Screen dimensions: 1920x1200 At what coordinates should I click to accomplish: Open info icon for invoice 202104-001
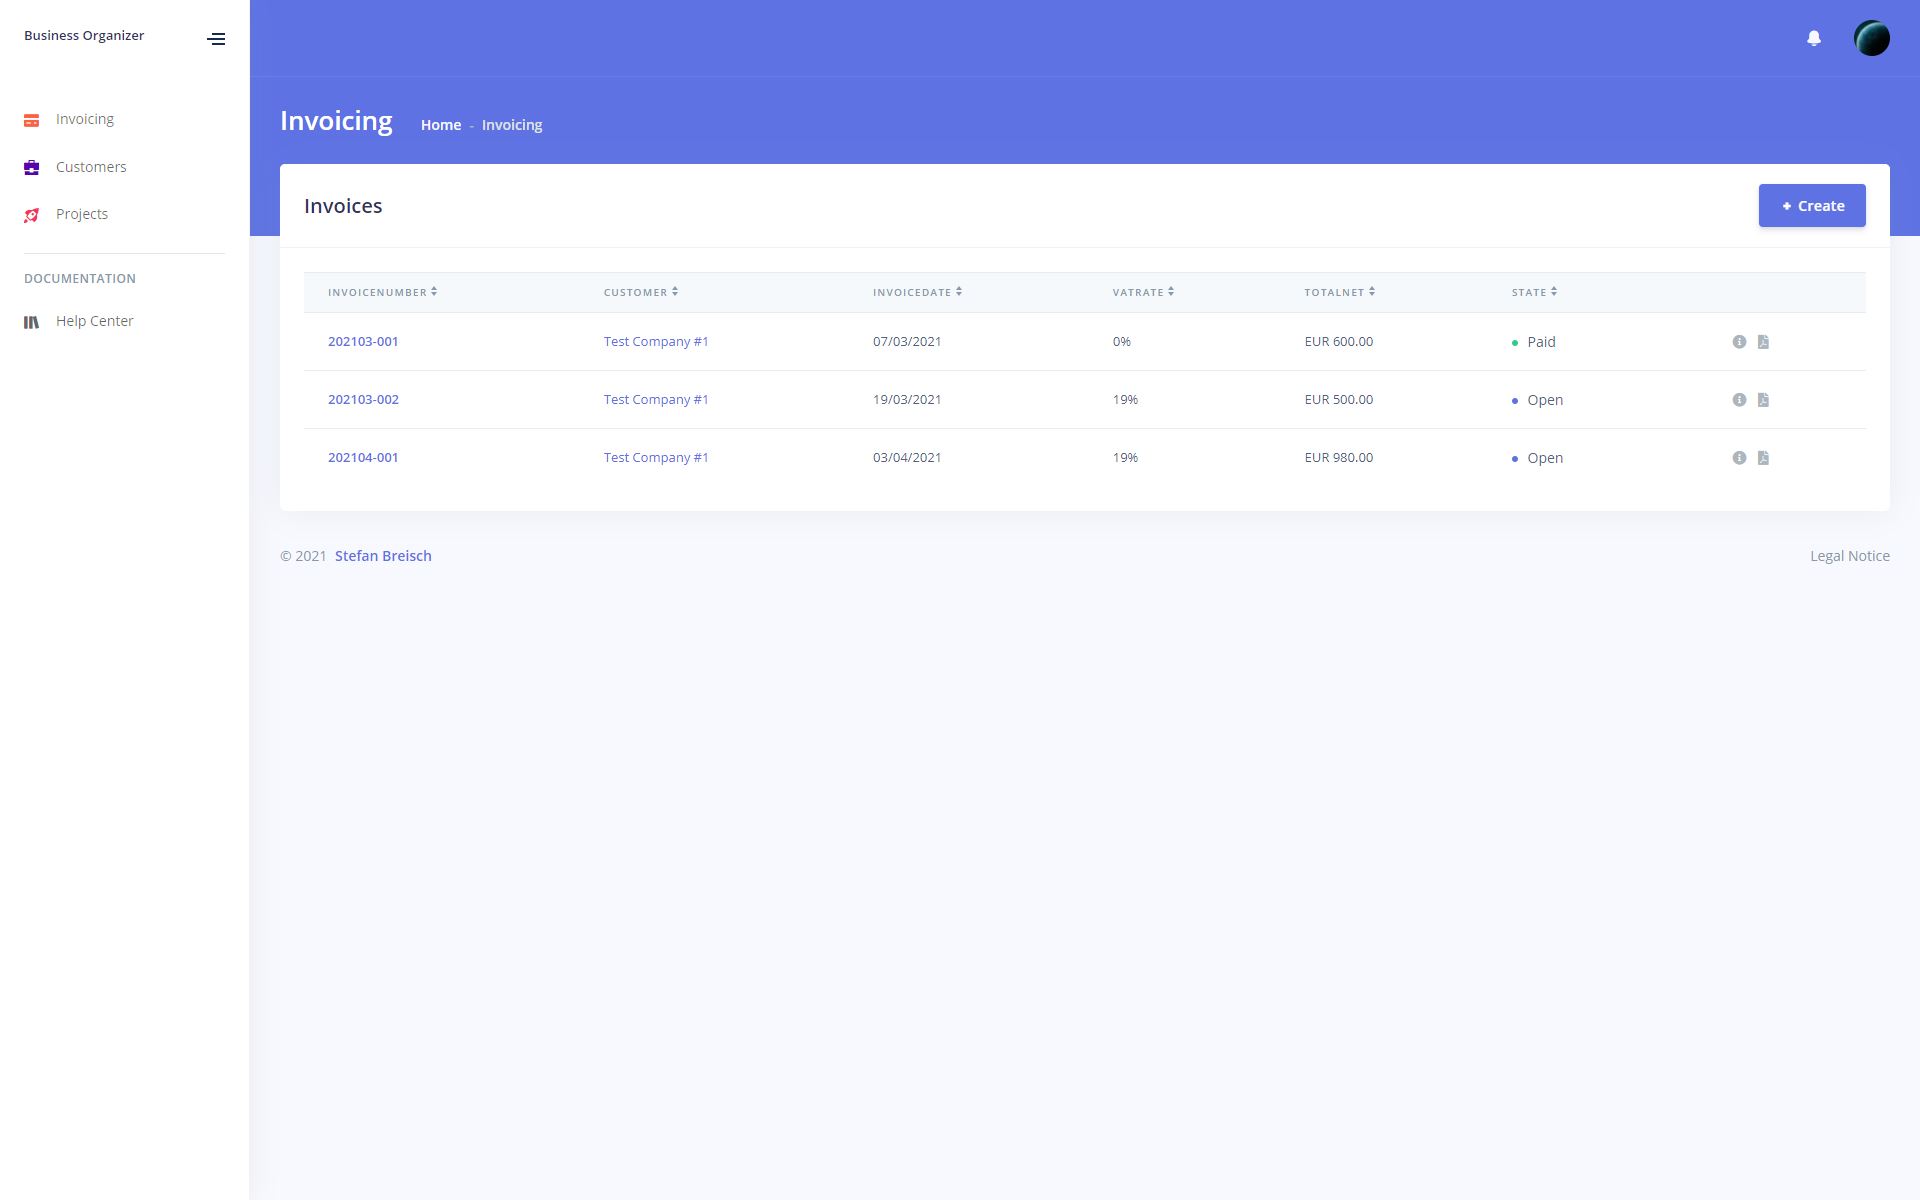[x=1739, y=458]
